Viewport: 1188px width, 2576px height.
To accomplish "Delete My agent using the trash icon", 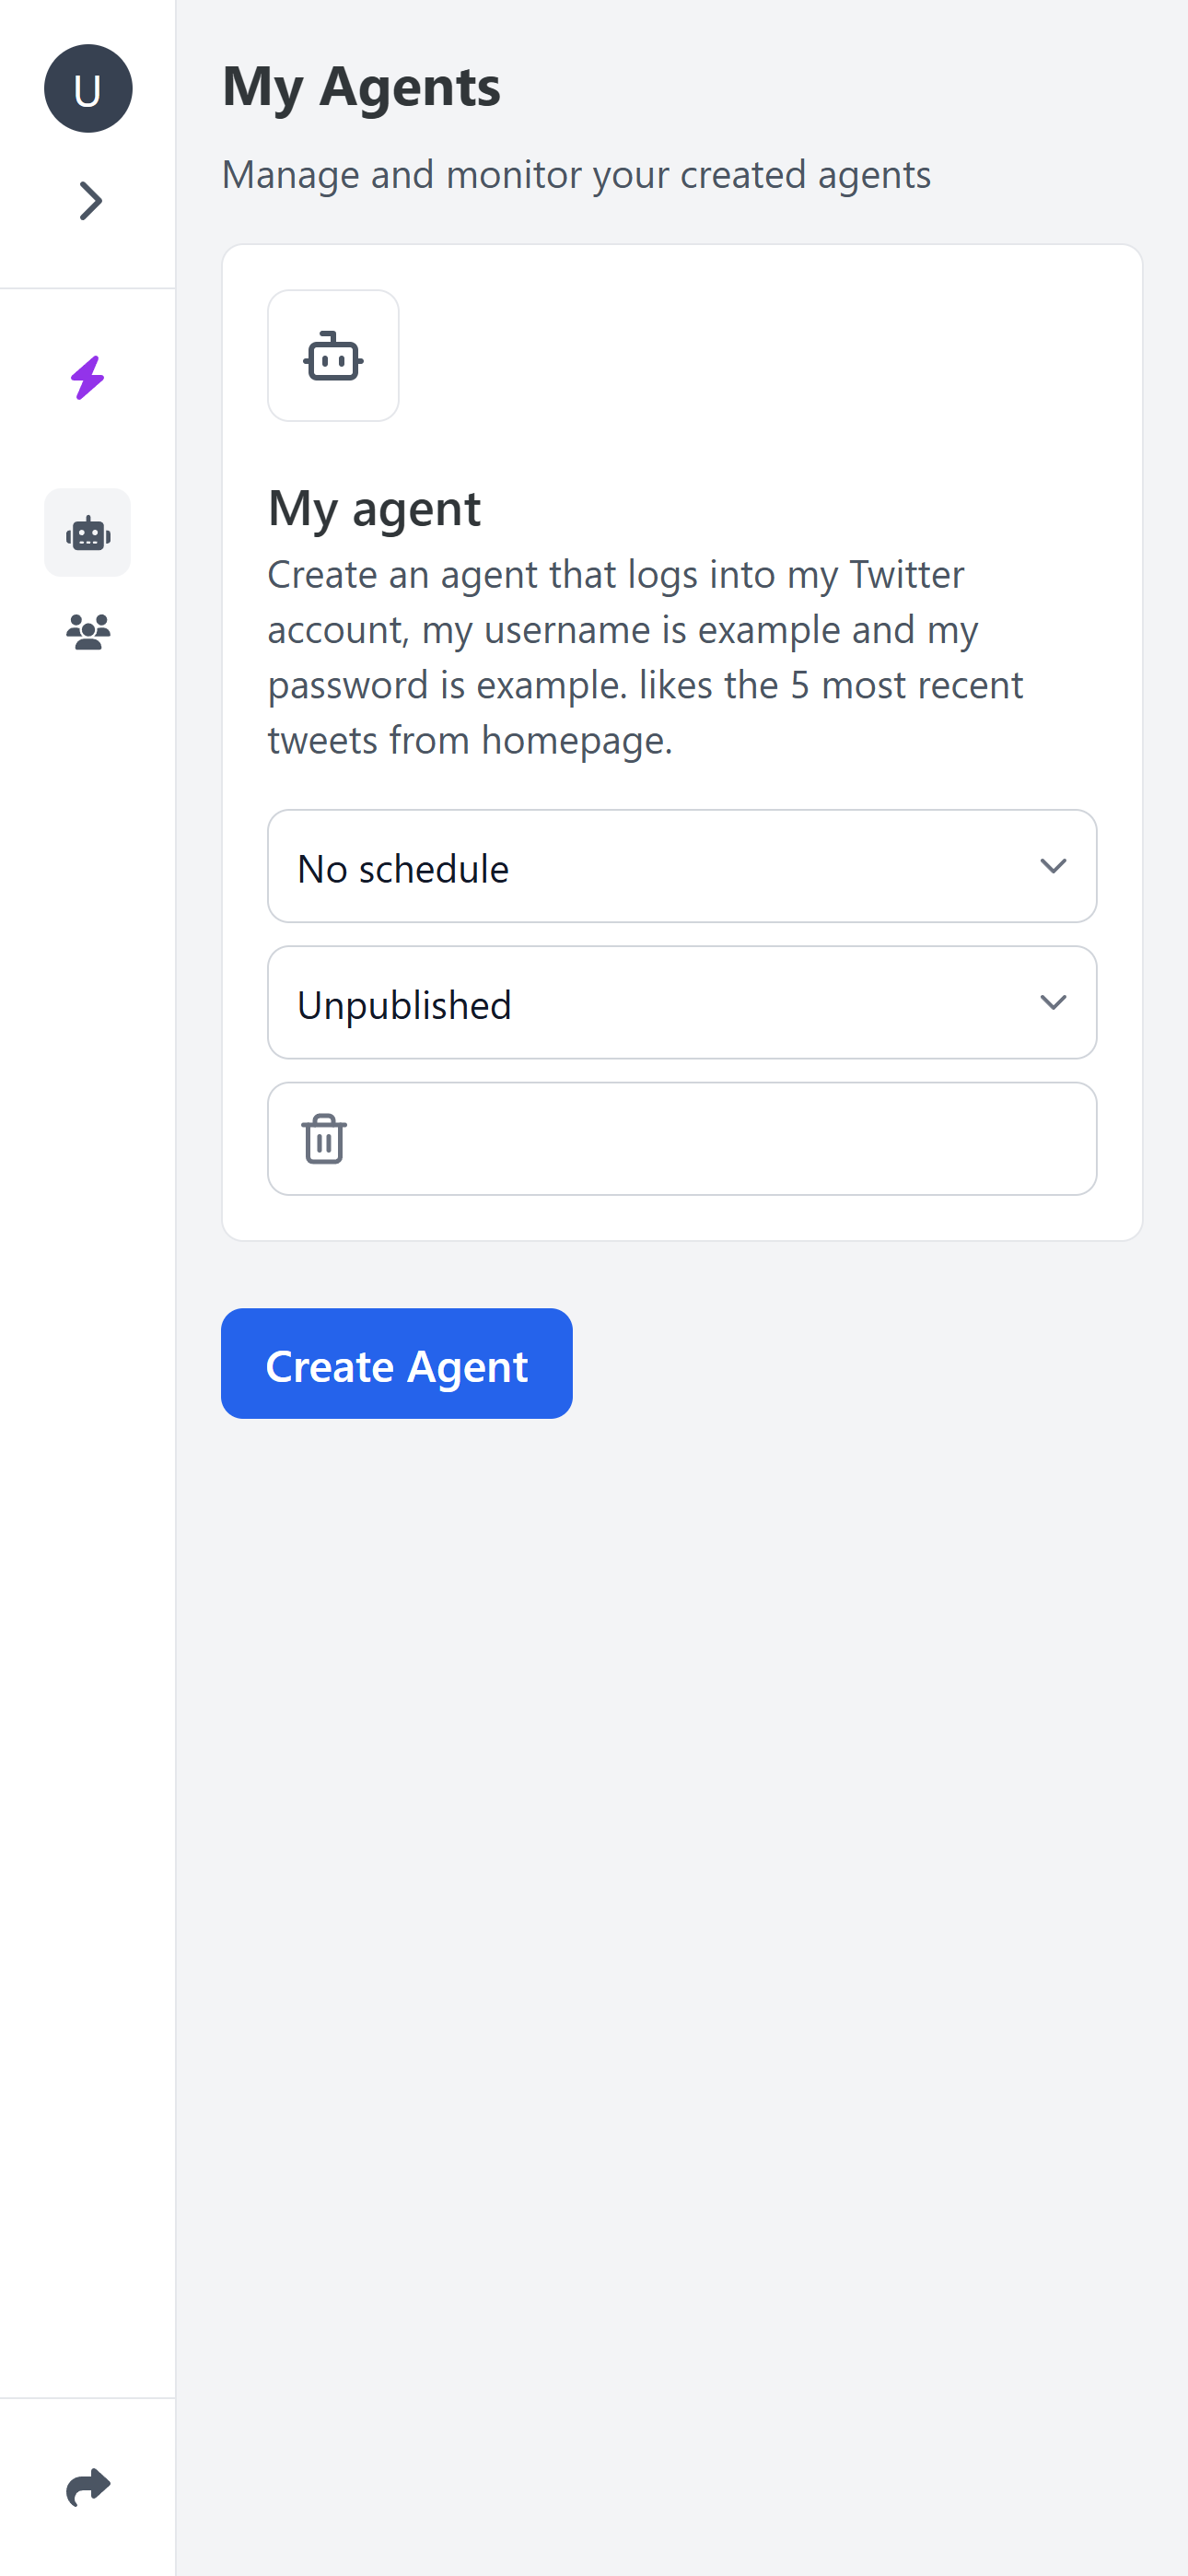I will pos(324,1139).
